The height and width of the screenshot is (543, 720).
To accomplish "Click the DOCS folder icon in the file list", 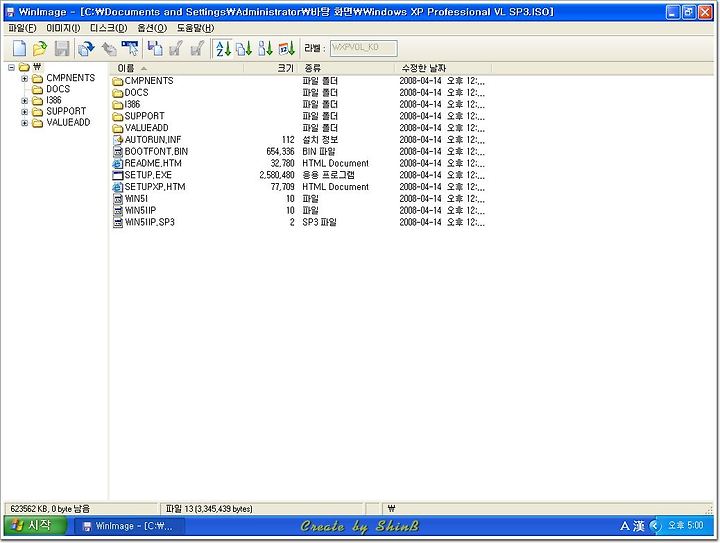I will 118,93.
